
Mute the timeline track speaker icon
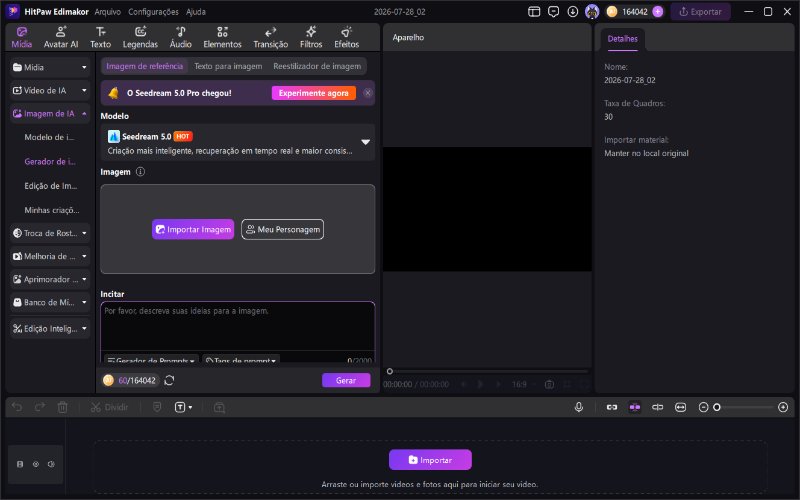(51, 464)
